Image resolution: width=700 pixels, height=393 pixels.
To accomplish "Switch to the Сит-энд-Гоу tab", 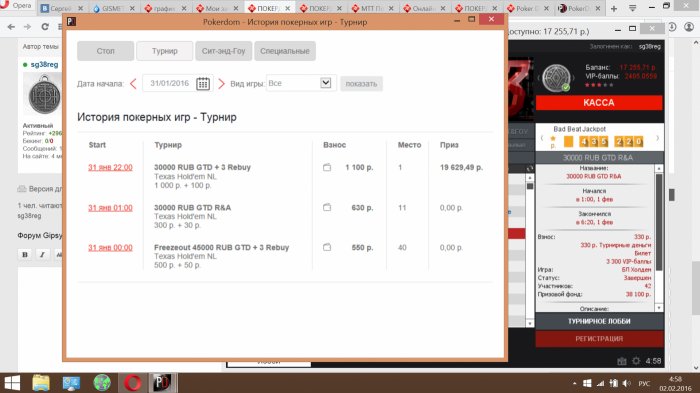I will 223,51.
